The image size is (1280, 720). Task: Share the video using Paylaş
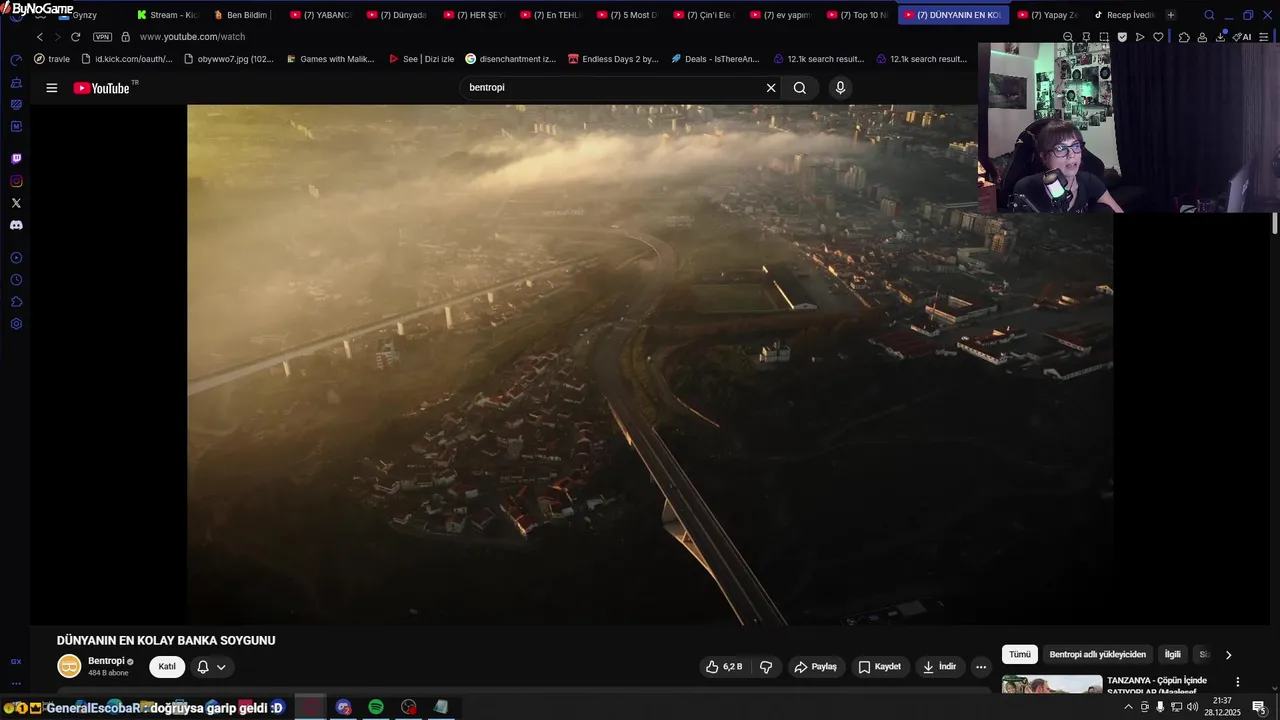(x=816, y=667)
